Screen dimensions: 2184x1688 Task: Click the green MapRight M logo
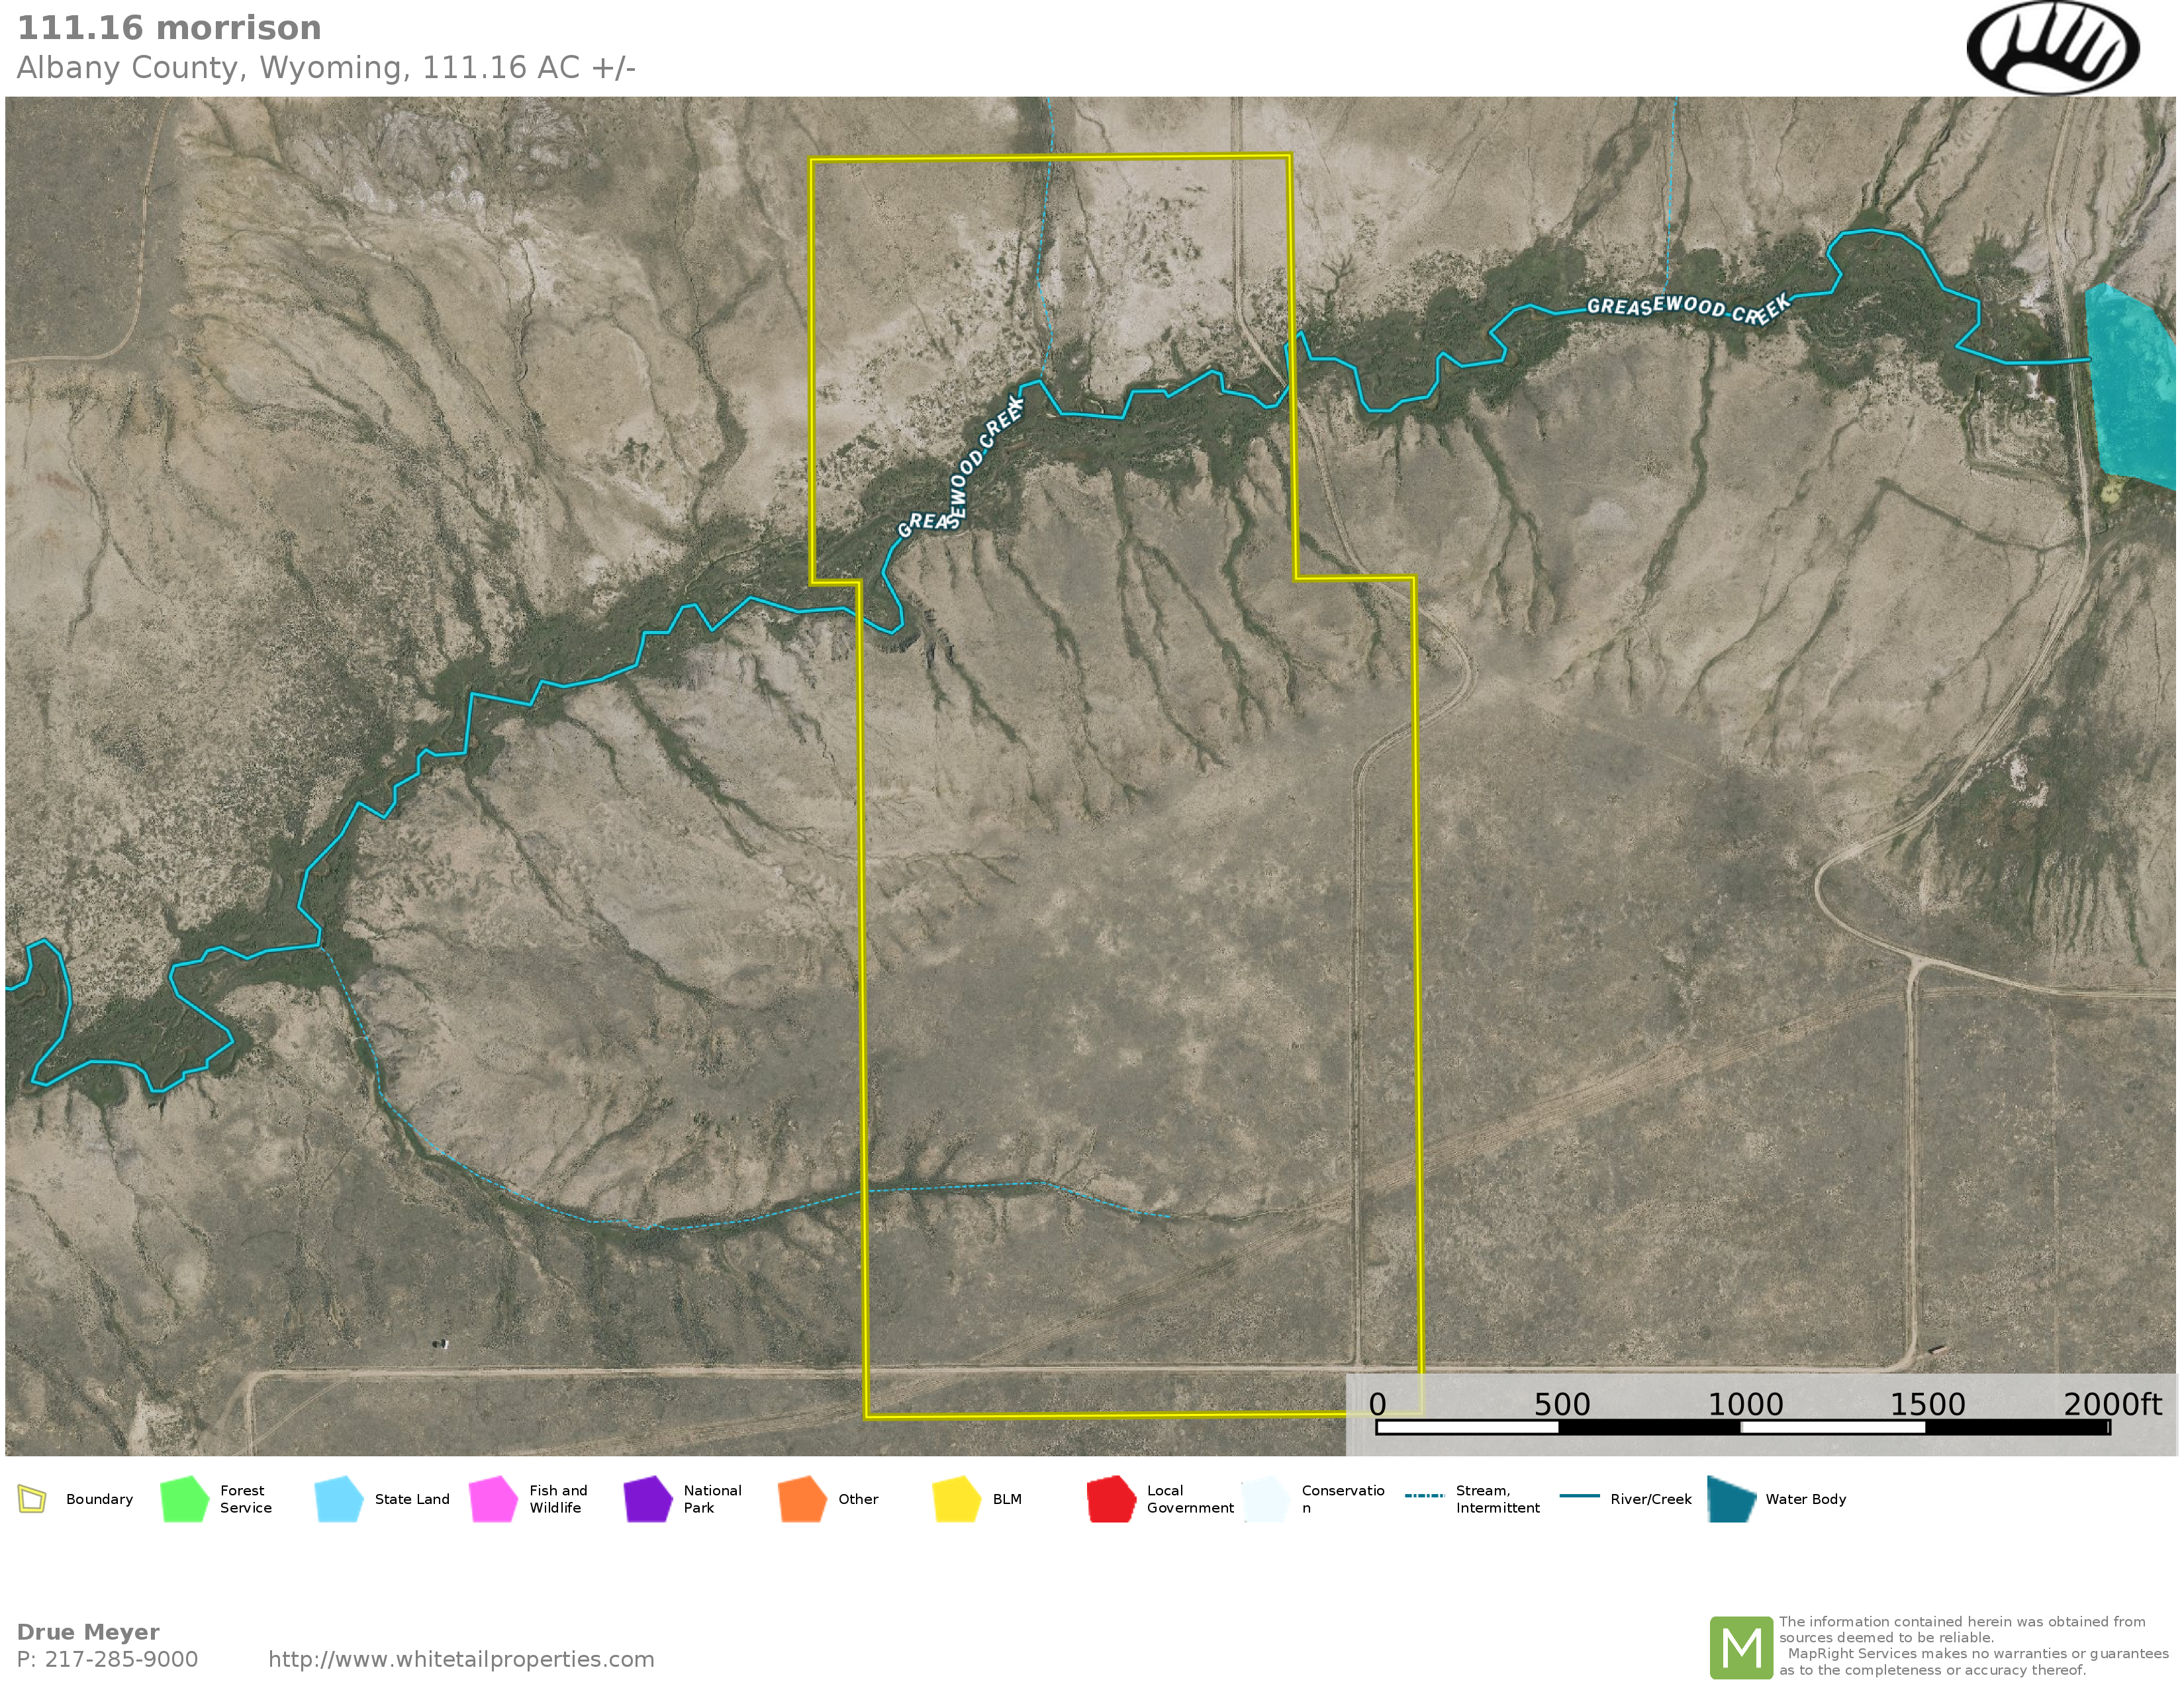click(1741, 1647)
